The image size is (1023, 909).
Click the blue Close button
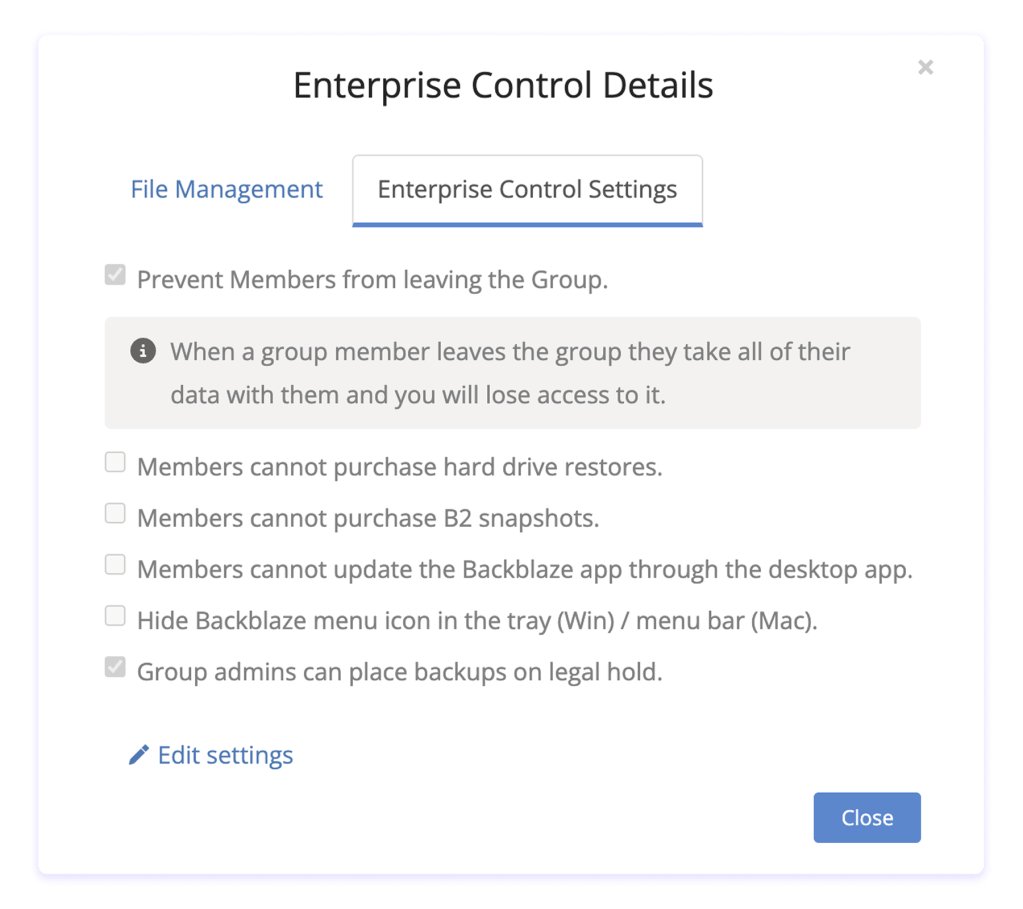tap(866, 818)
